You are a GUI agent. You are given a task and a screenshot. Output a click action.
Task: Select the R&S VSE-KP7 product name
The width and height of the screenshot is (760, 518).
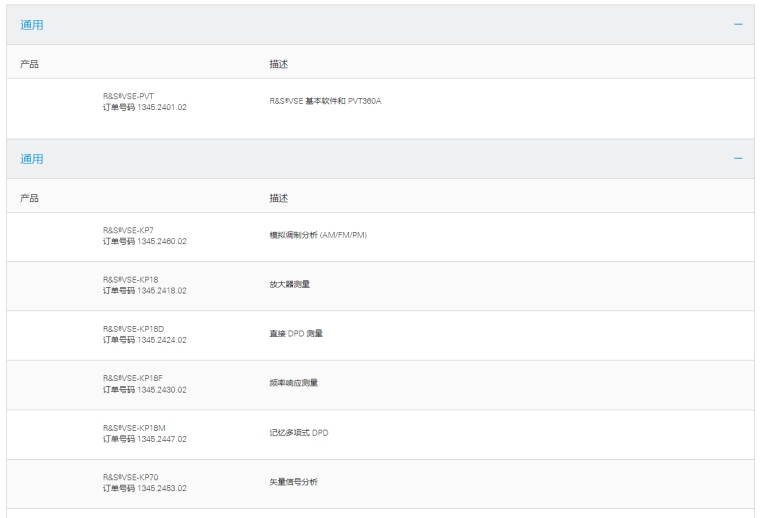[x=128, y=230]
